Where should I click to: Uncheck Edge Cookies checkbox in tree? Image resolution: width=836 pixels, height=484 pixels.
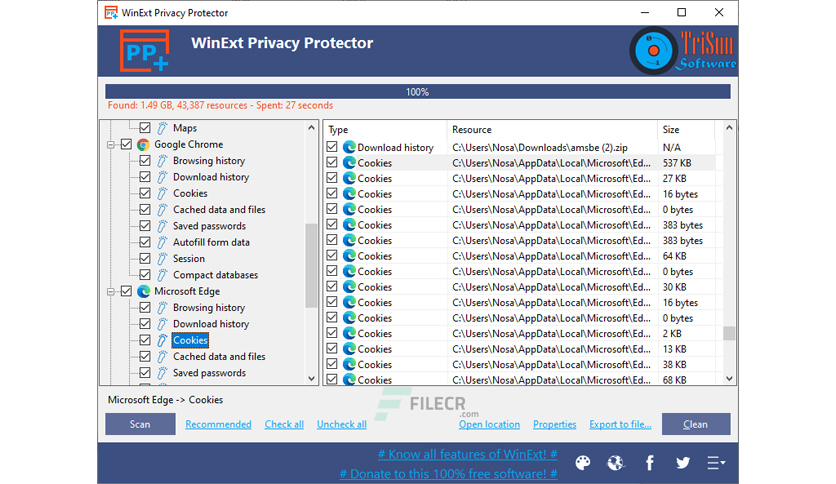click(144, 340)
